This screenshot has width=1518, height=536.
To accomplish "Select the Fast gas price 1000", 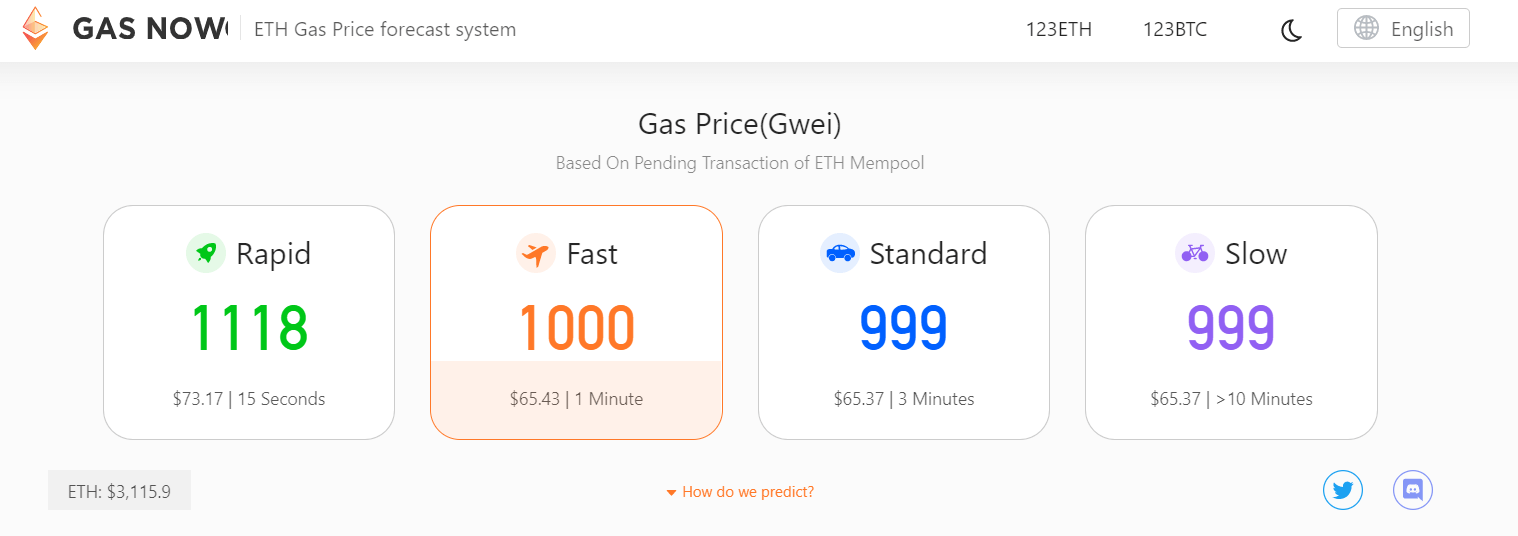I will [576, 328].
